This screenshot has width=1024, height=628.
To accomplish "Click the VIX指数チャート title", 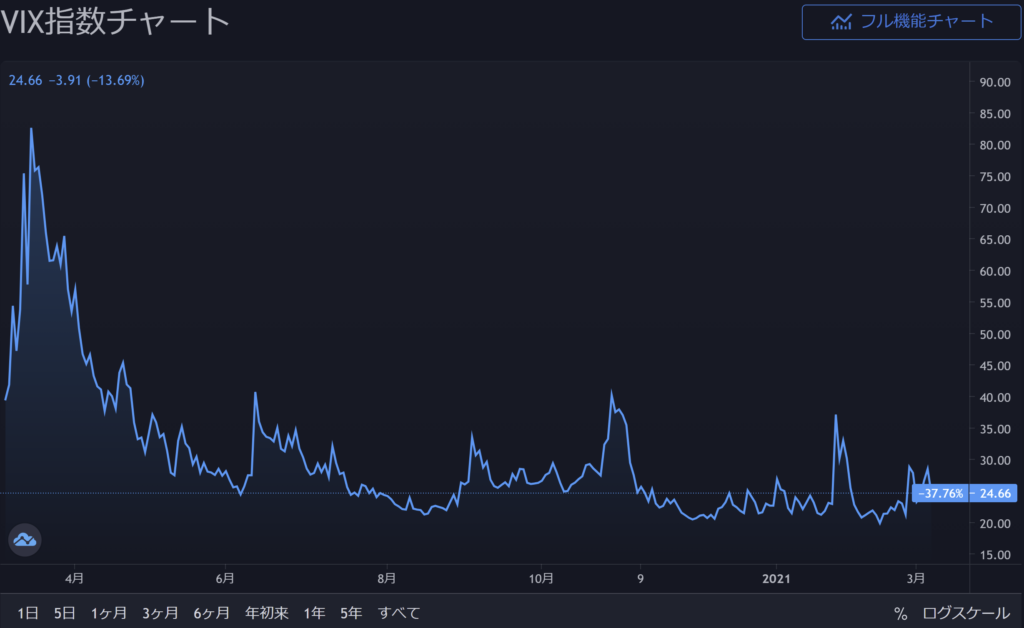I will tap(115, 22).
